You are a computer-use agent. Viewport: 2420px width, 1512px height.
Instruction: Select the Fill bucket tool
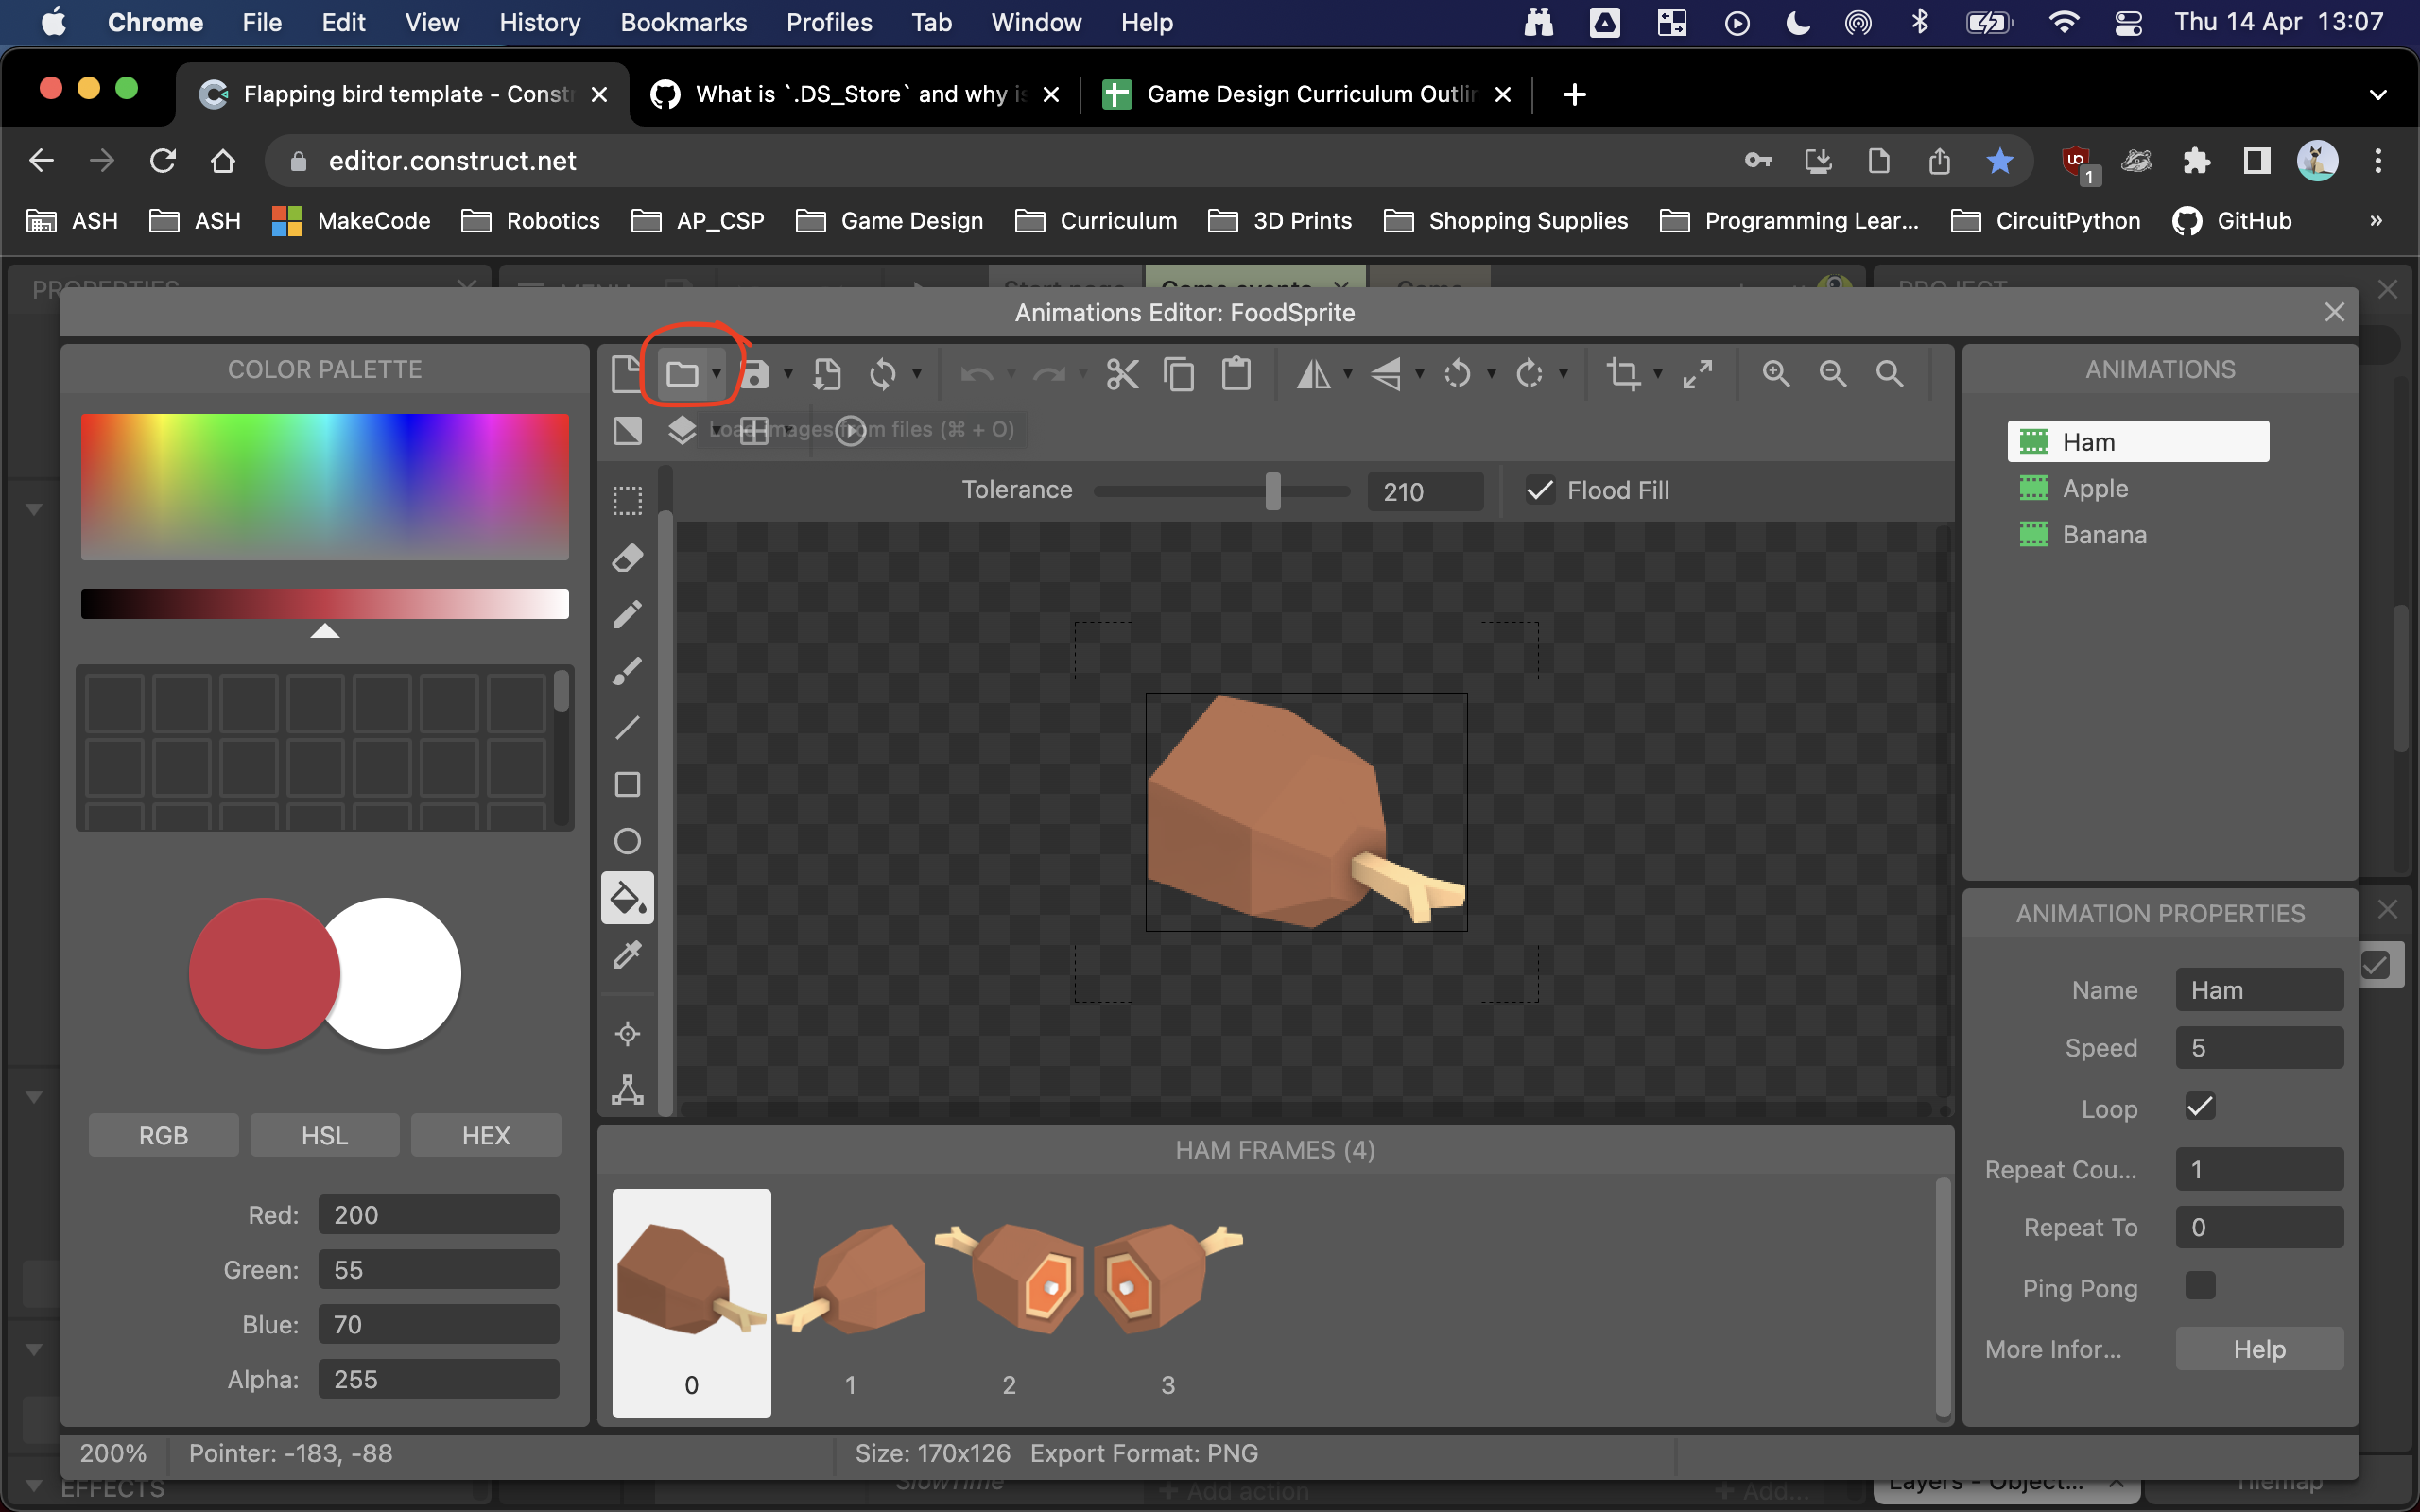tap(627, 898)
